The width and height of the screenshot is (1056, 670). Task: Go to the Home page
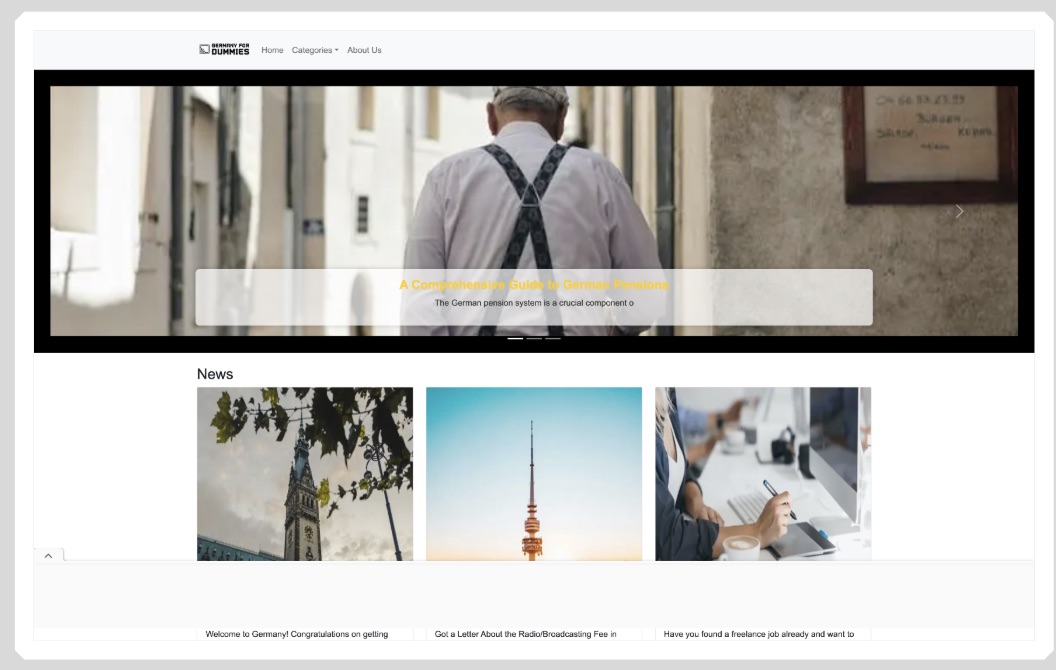pyautogui.click(x=272, y=50)
